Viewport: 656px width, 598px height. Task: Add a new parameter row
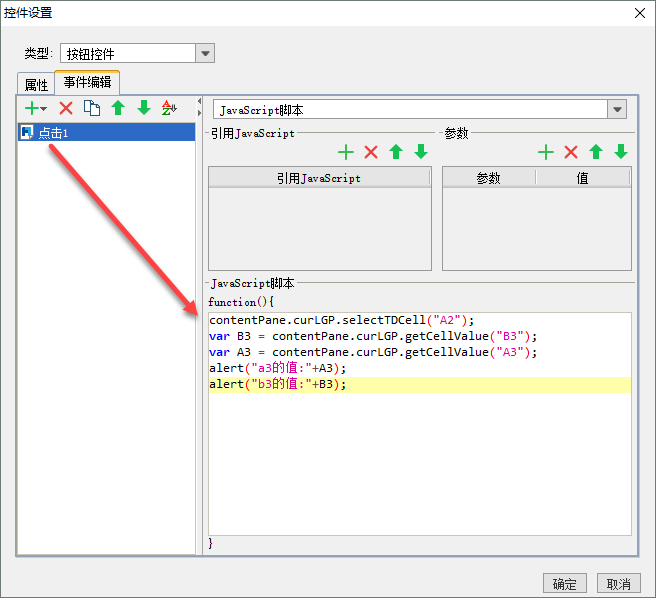546,152
